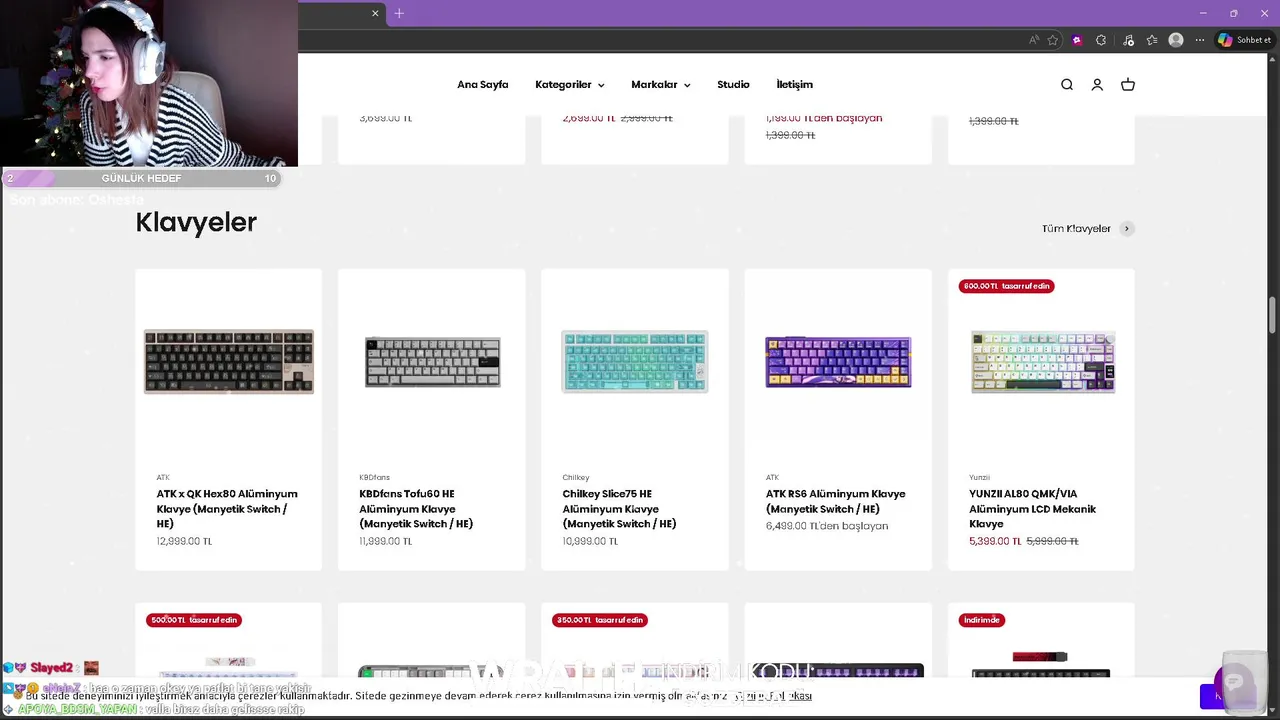The width and height of the screenshot is (1280, 720).
Task: Expand the Markalar dropdown menu
Action: [660, 85]
